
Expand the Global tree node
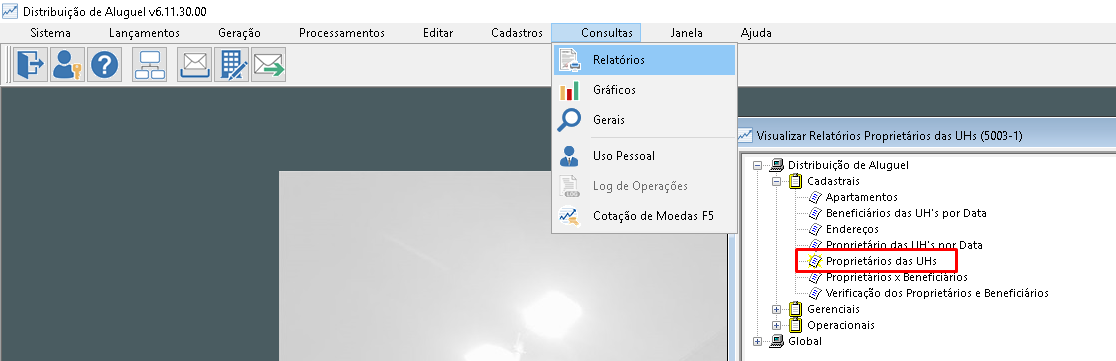(757, 341)
